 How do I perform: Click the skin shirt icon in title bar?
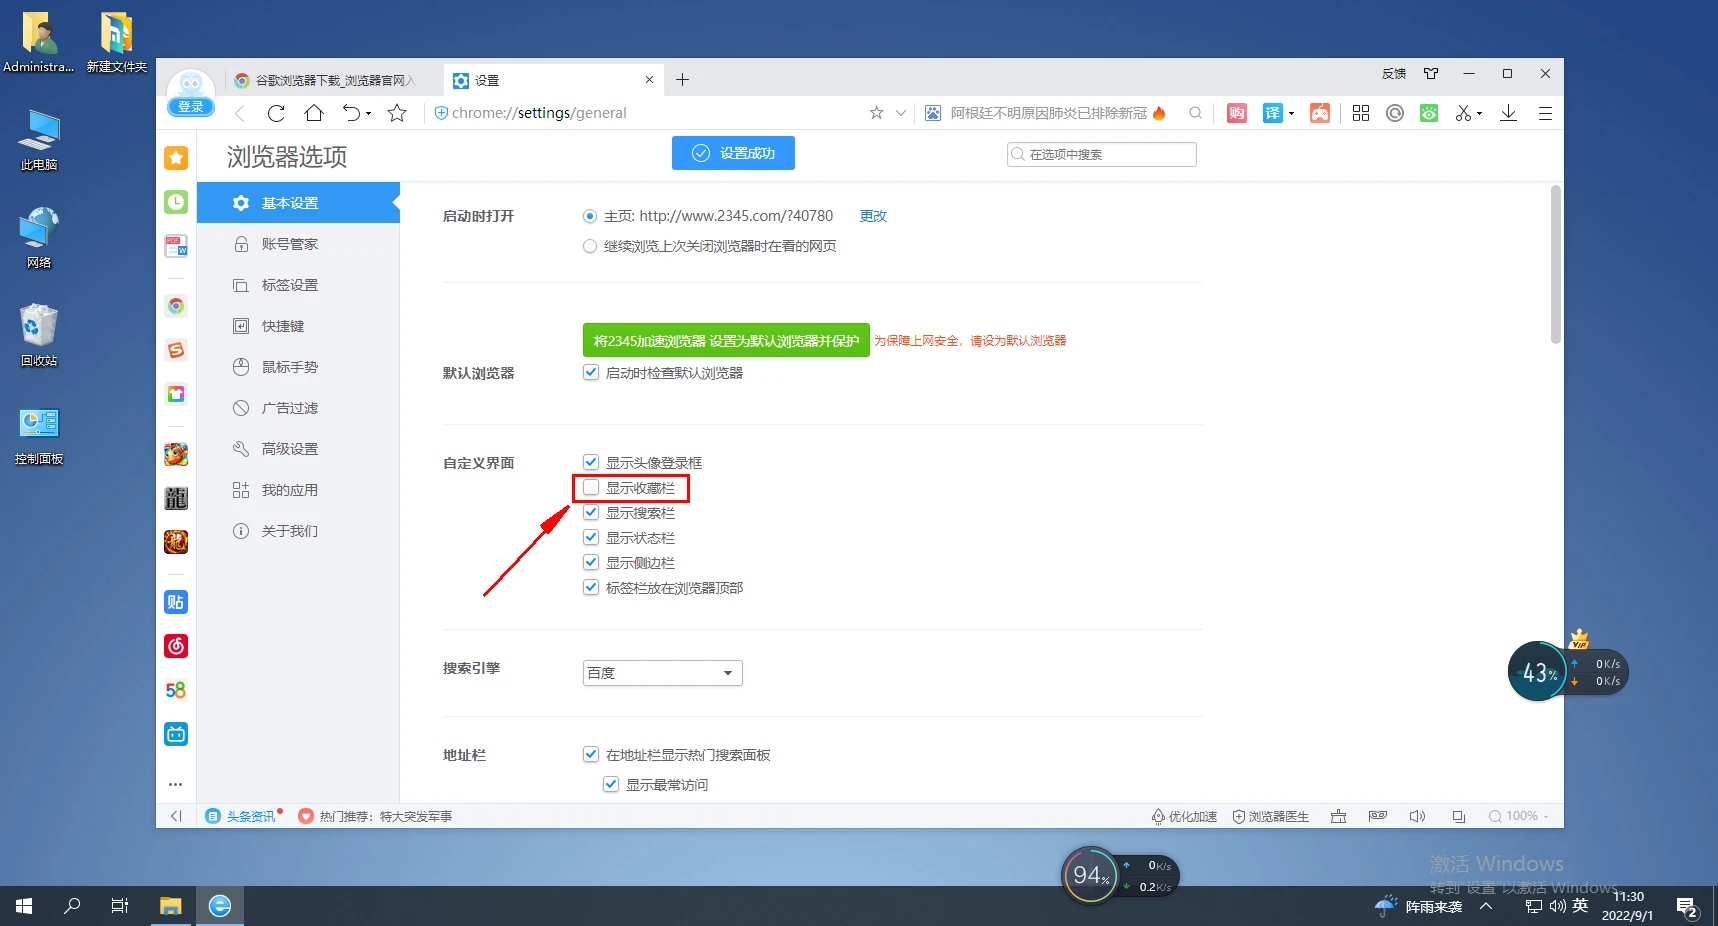[x=1431, y=74]
